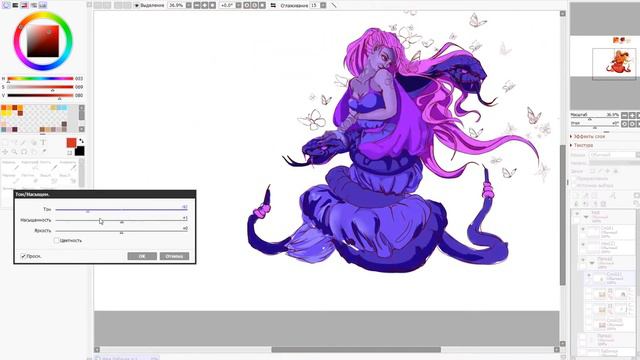This screenshot has width=640, height=360.
Task: Toggle the second checkbox under the lock icons
Action: click(x=573, y=186)
